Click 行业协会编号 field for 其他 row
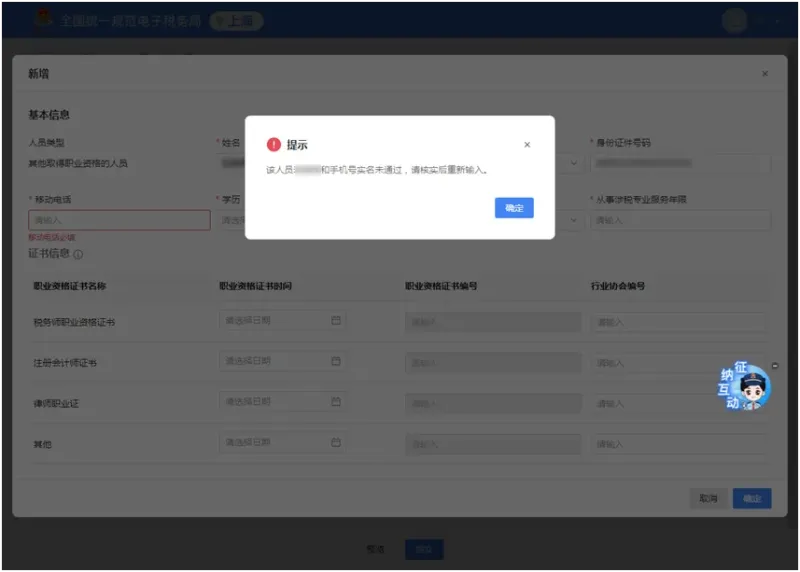Viewport: 800px width, 572px height. (679, 444)
